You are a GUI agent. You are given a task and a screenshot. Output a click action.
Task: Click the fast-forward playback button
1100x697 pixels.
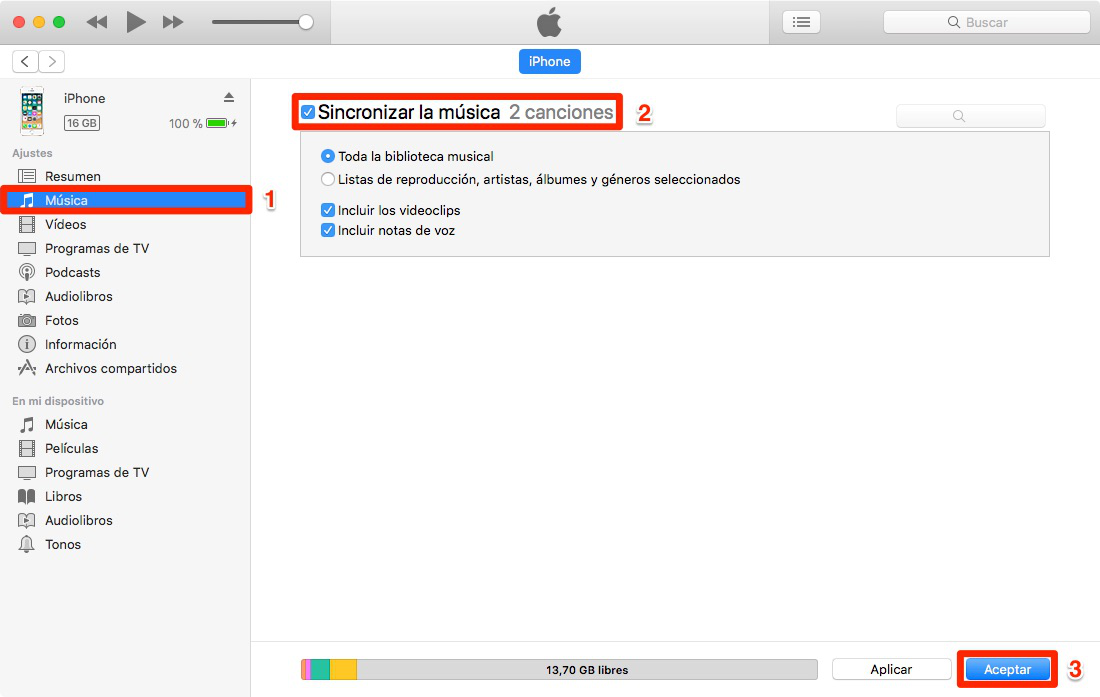pyautogui.click(x=173, y=22)
